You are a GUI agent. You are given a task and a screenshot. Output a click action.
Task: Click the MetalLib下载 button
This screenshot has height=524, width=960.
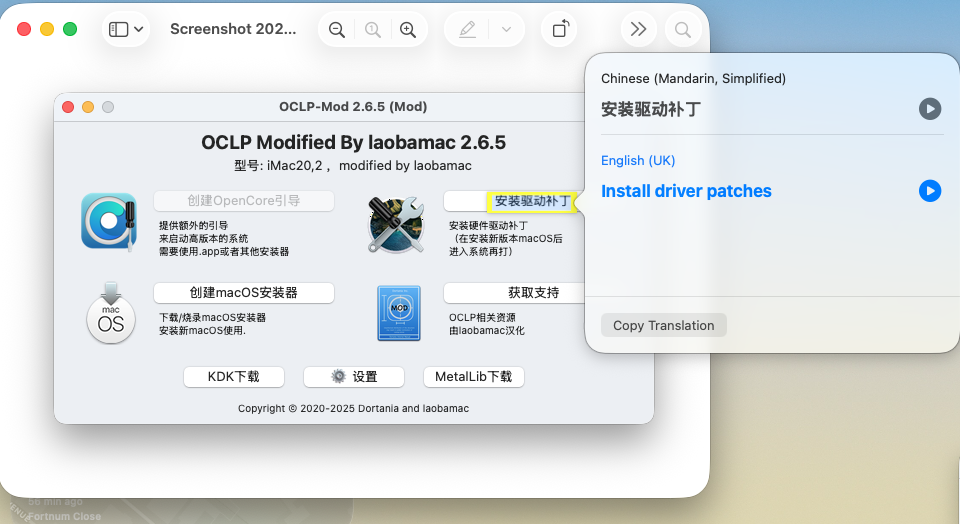474,377
